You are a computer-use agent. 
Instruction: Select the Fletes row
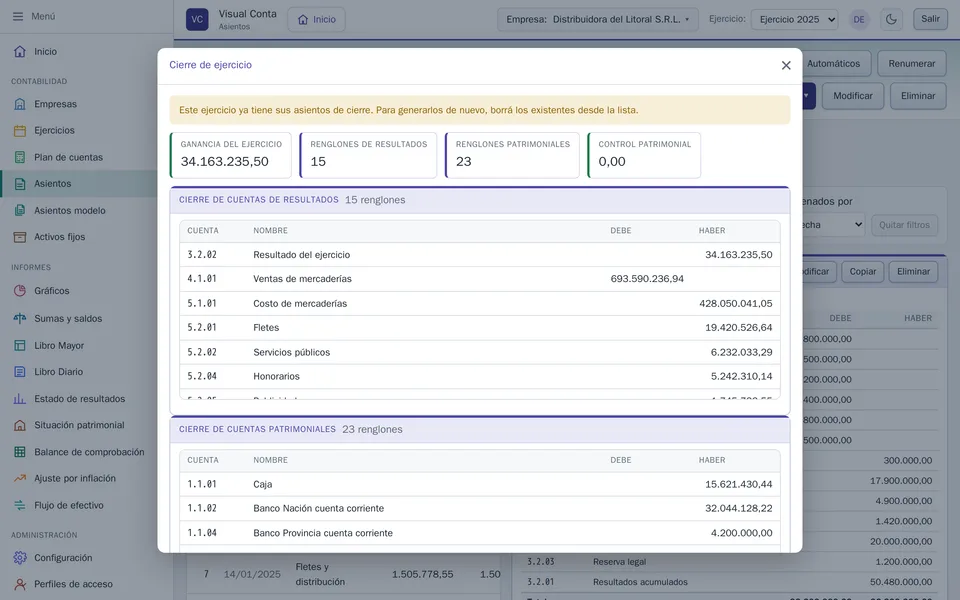[479, 328]
